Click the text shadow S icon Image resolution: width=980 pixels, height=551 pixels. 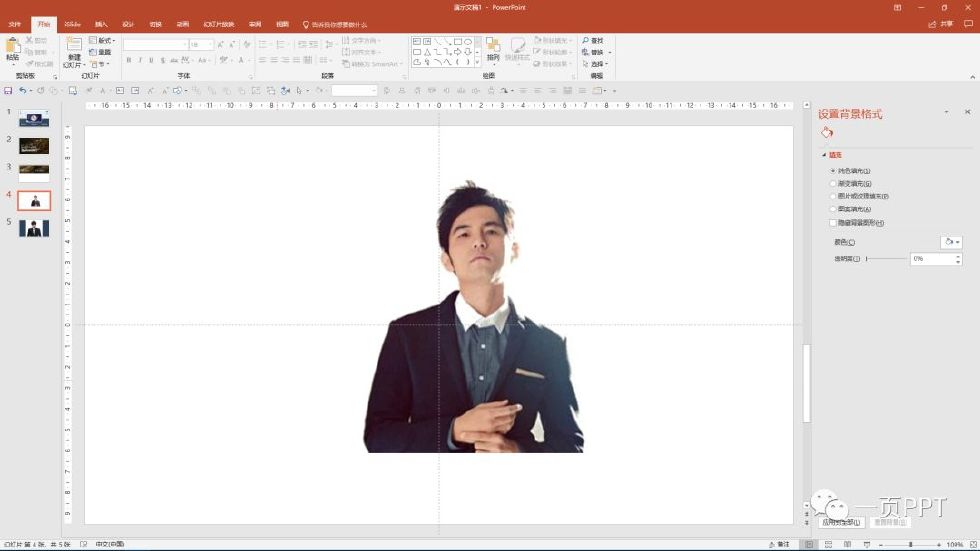[162, 61]
